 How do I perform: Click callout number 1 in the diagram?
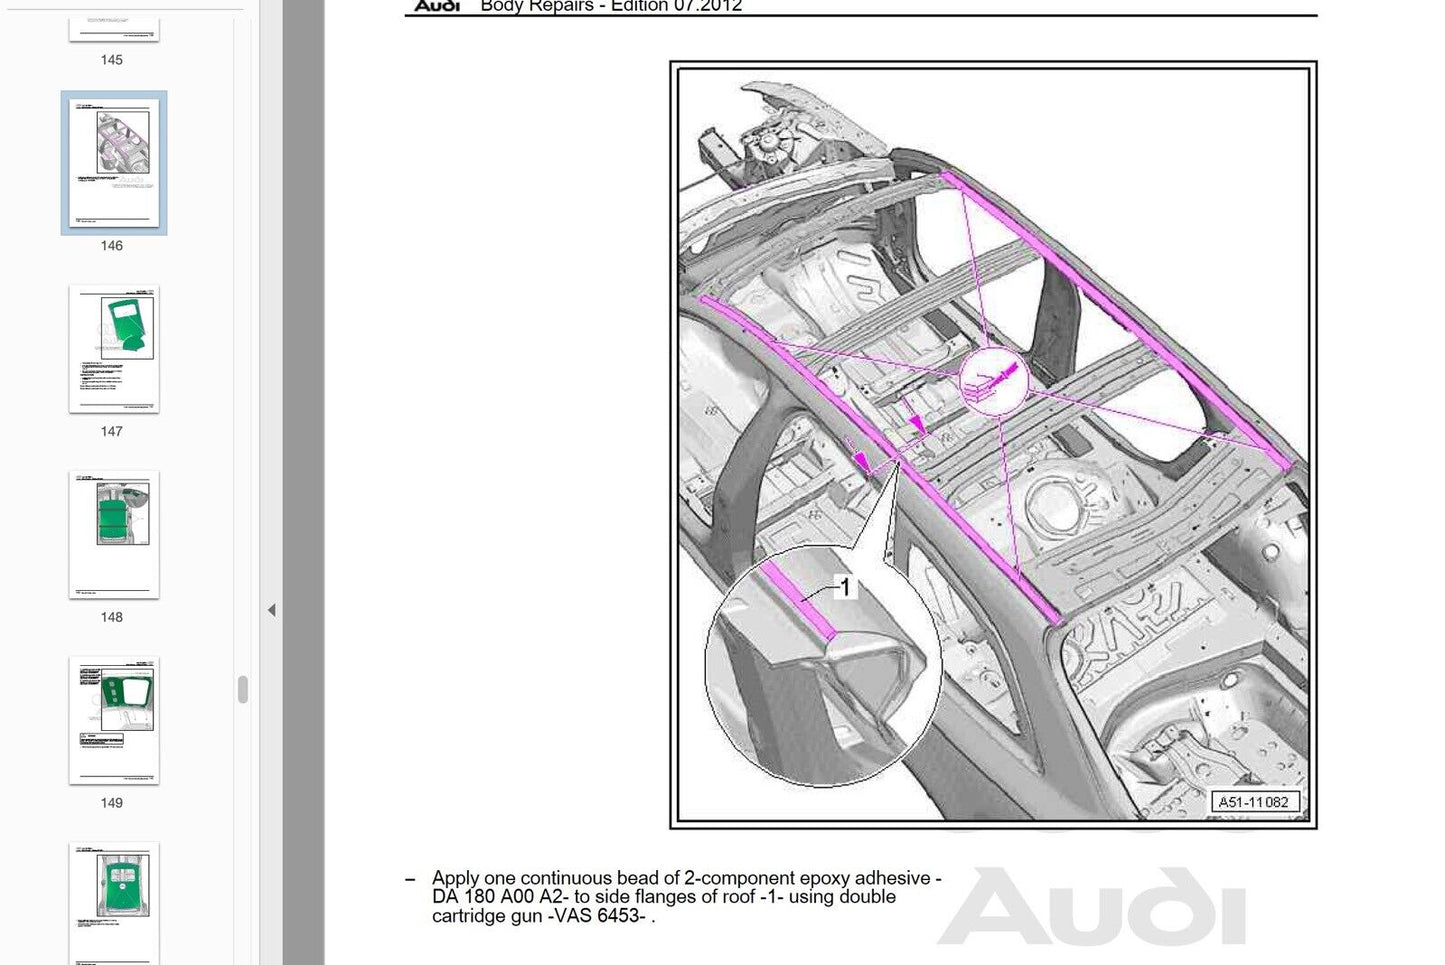coord(845,587)
